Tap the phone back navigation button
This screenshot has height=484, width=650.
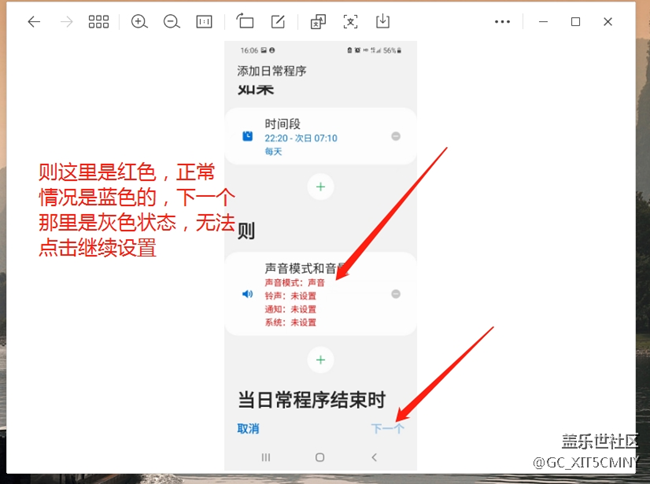pyautogui.click(x=374, y=457)
